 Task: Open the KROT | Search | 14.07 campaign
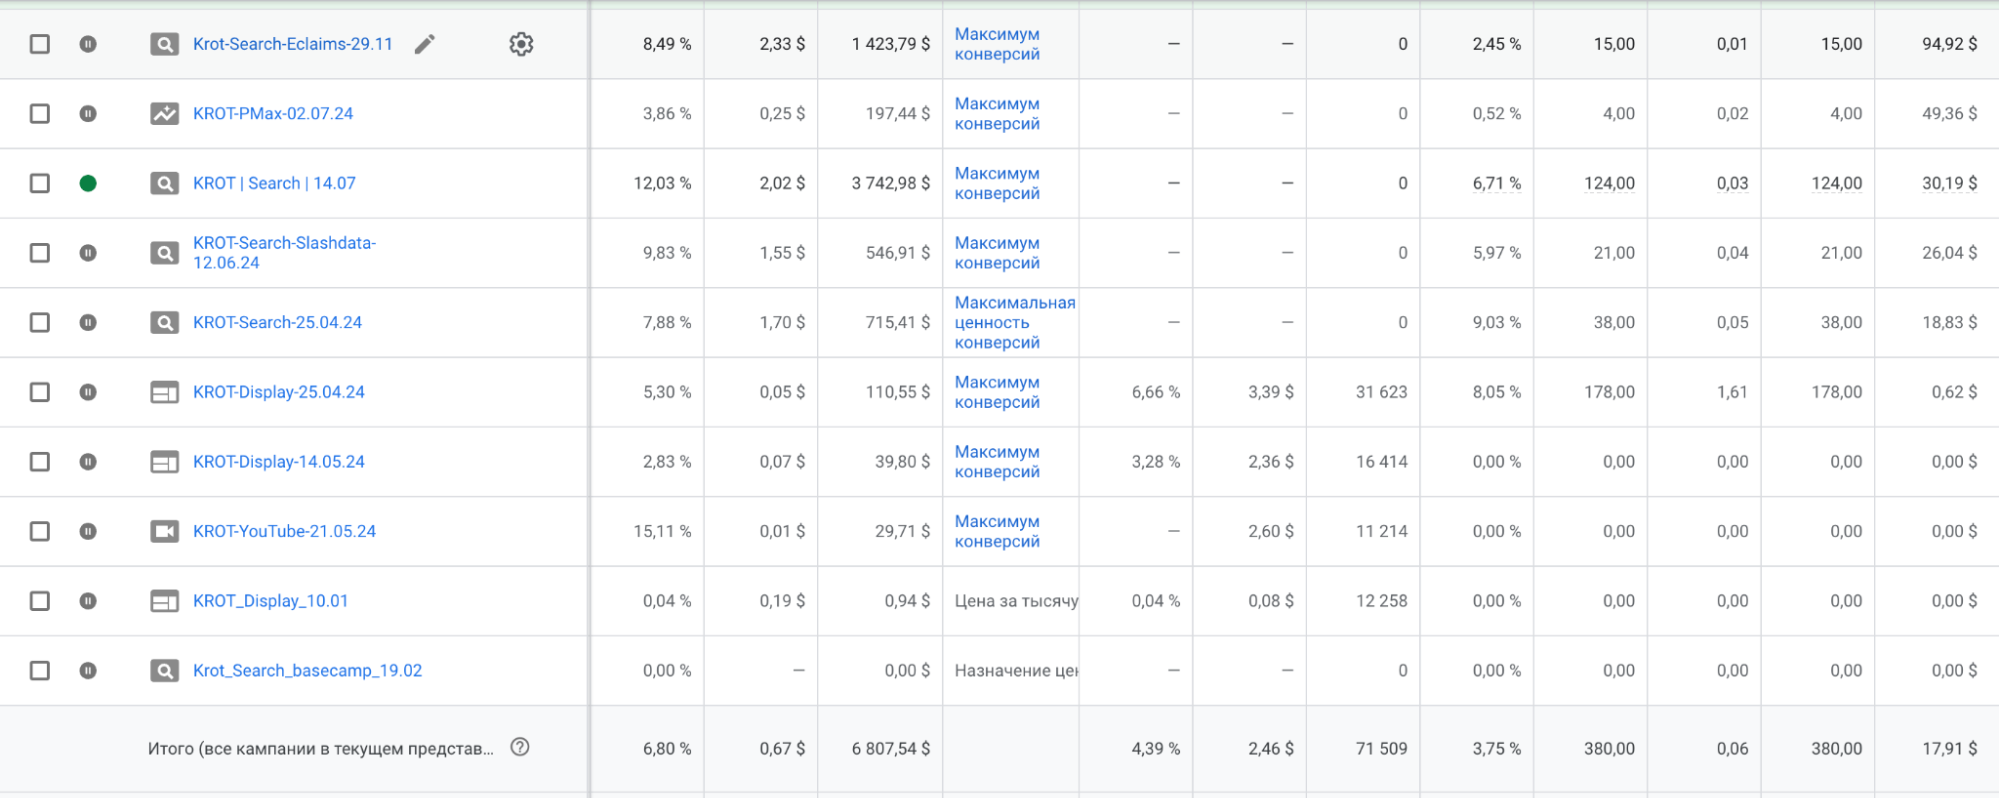pos(274,183)
